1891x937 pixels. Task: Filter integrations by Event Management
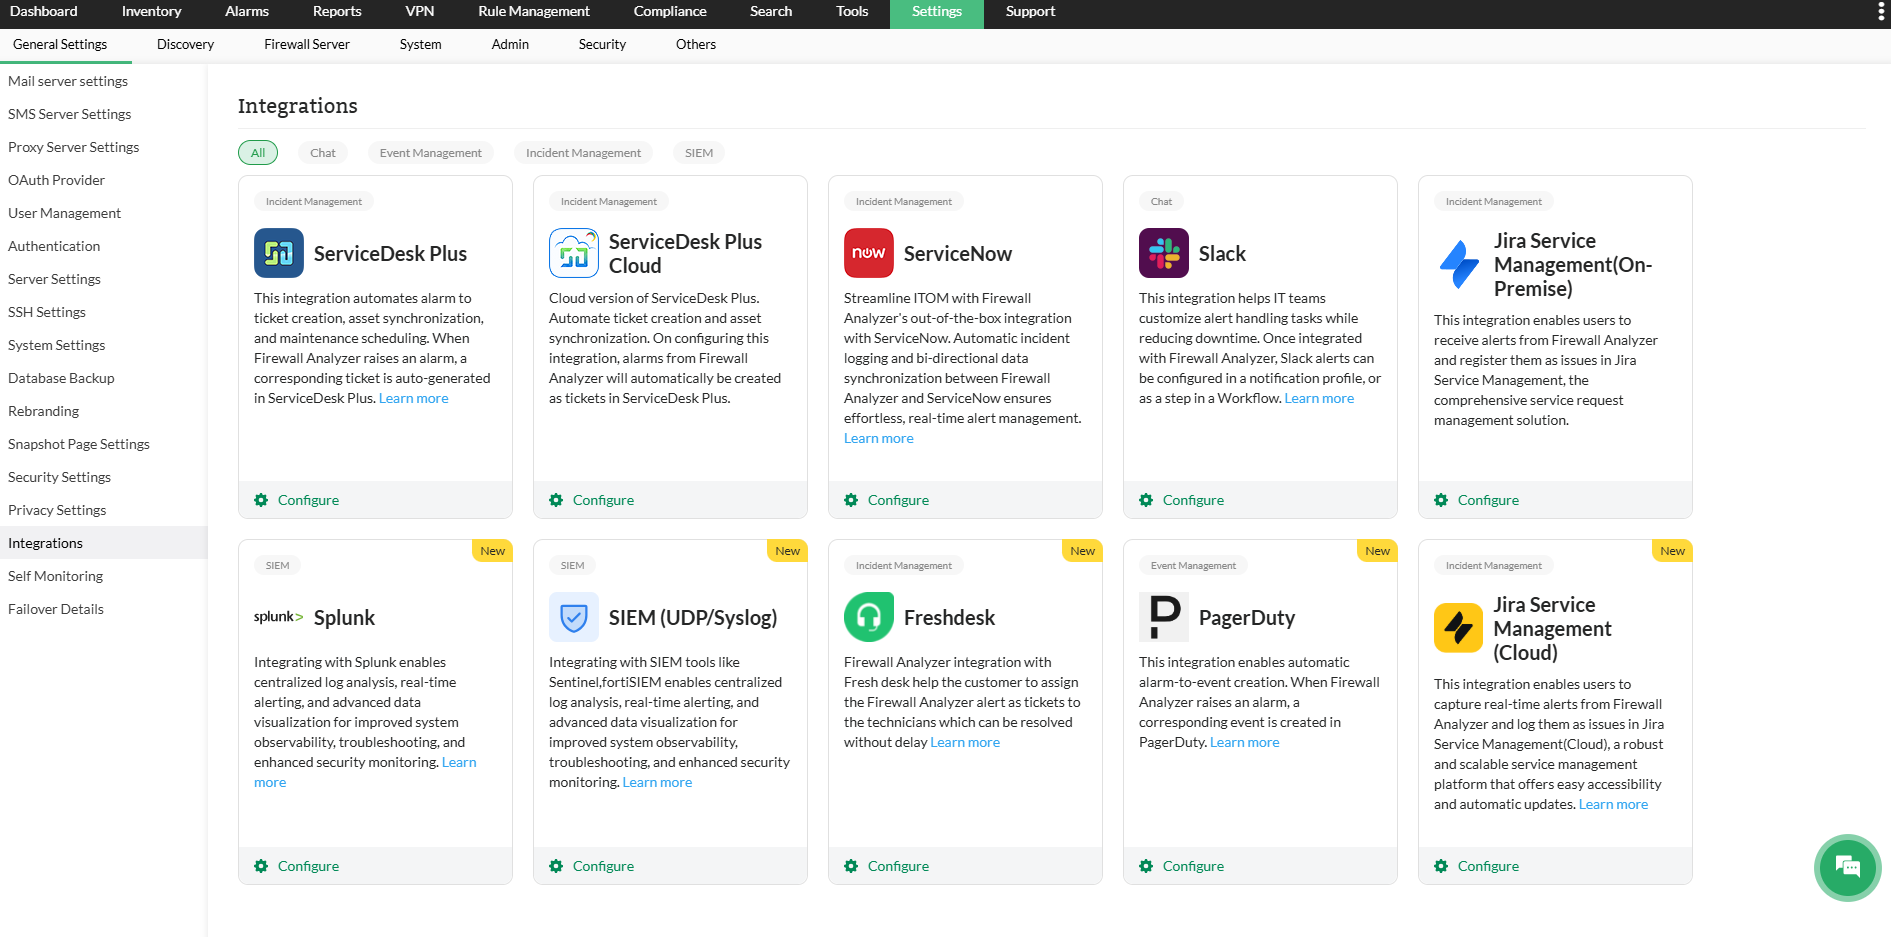click(431, 153)
